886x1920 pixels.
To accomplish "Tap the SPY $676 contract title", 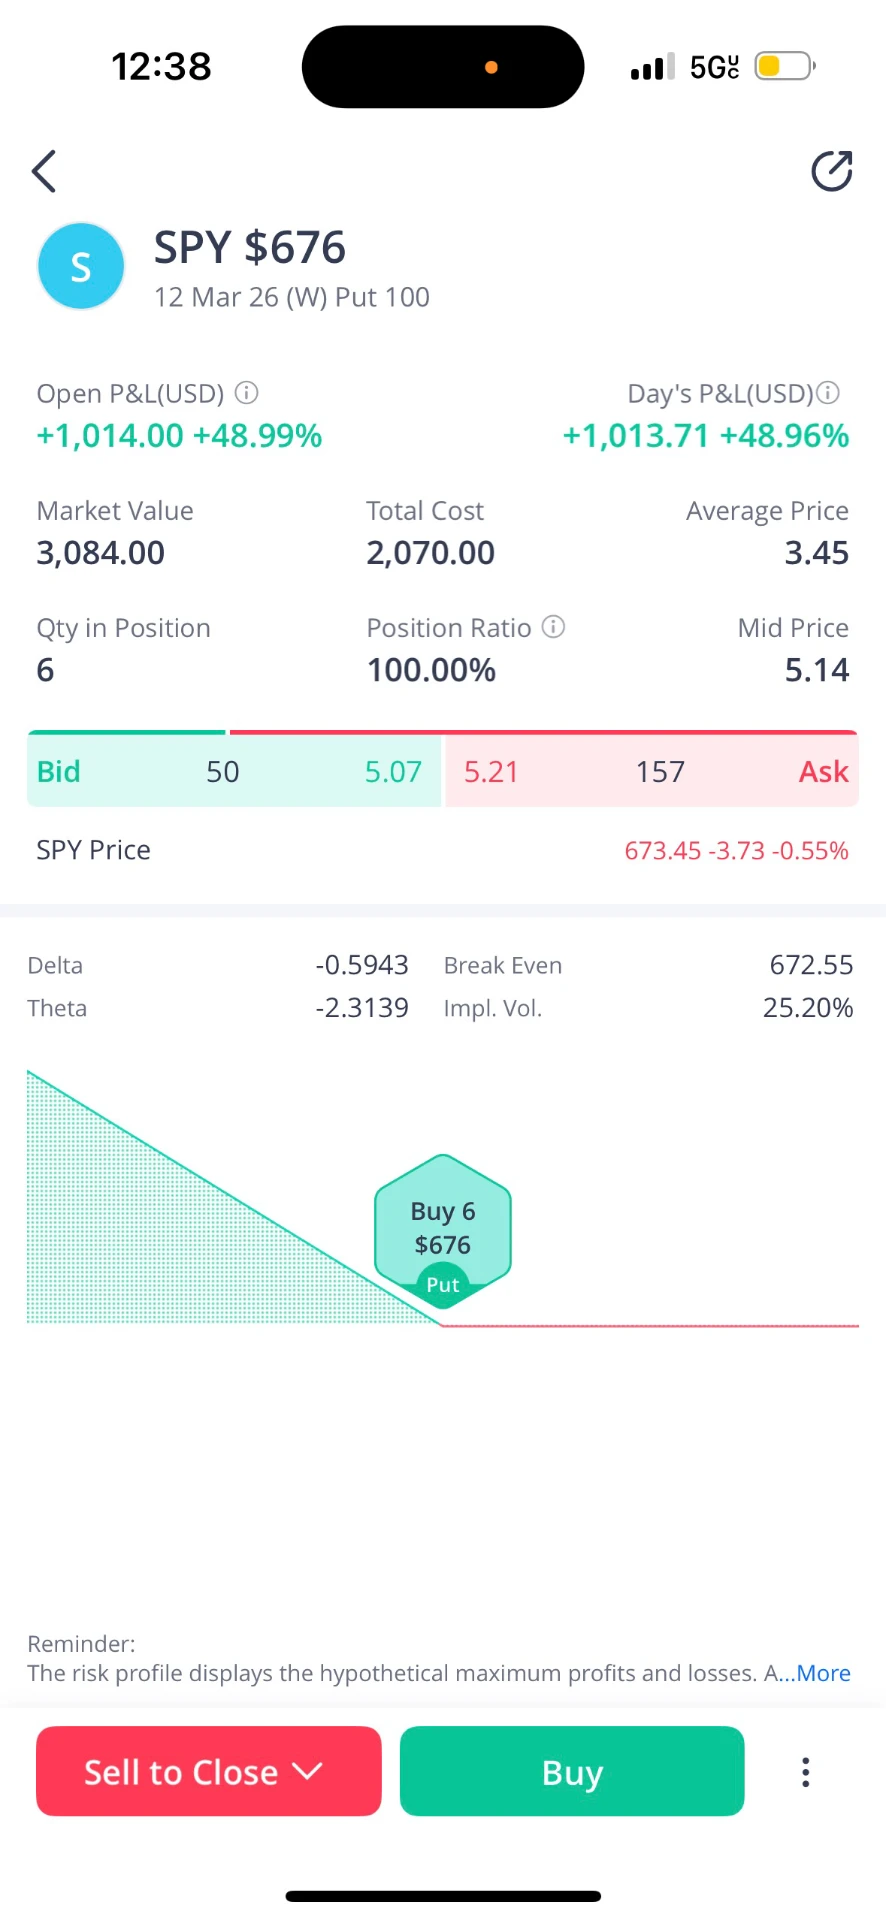I will (250, 247).
